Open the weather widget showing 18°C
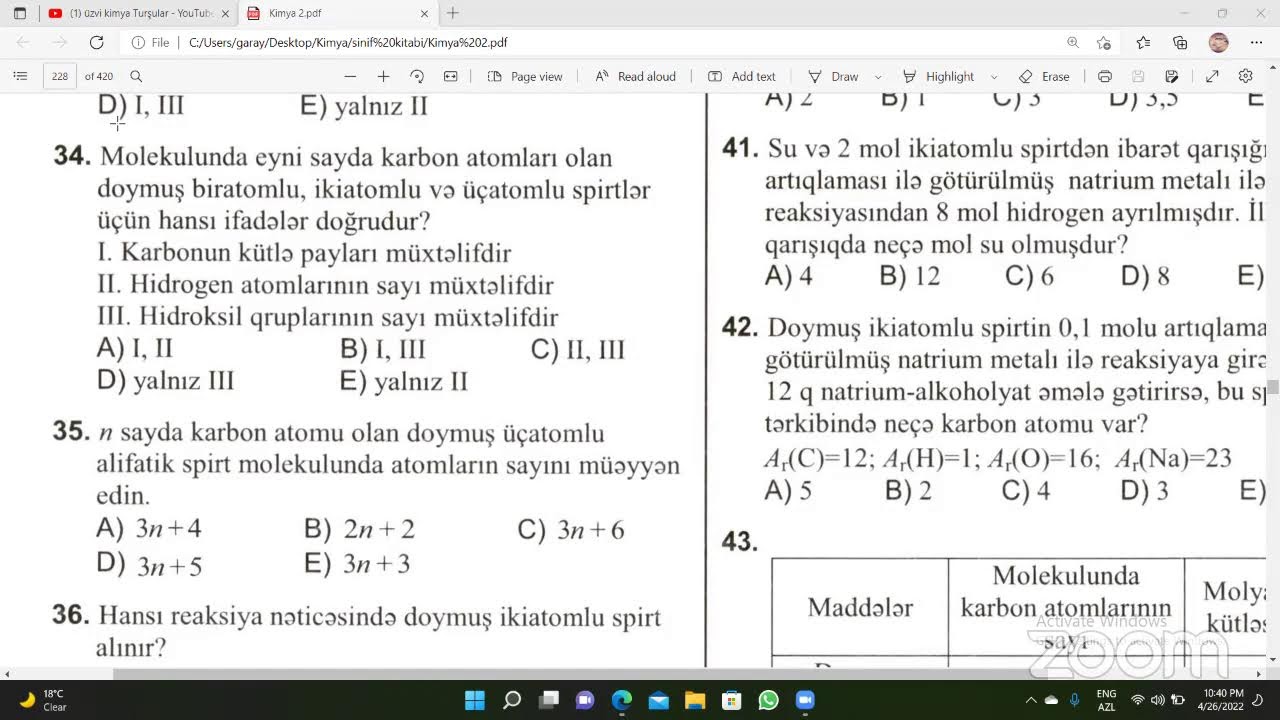This screenshot has height=720, width=1280. pyautogui.click(x=44, y=700)
